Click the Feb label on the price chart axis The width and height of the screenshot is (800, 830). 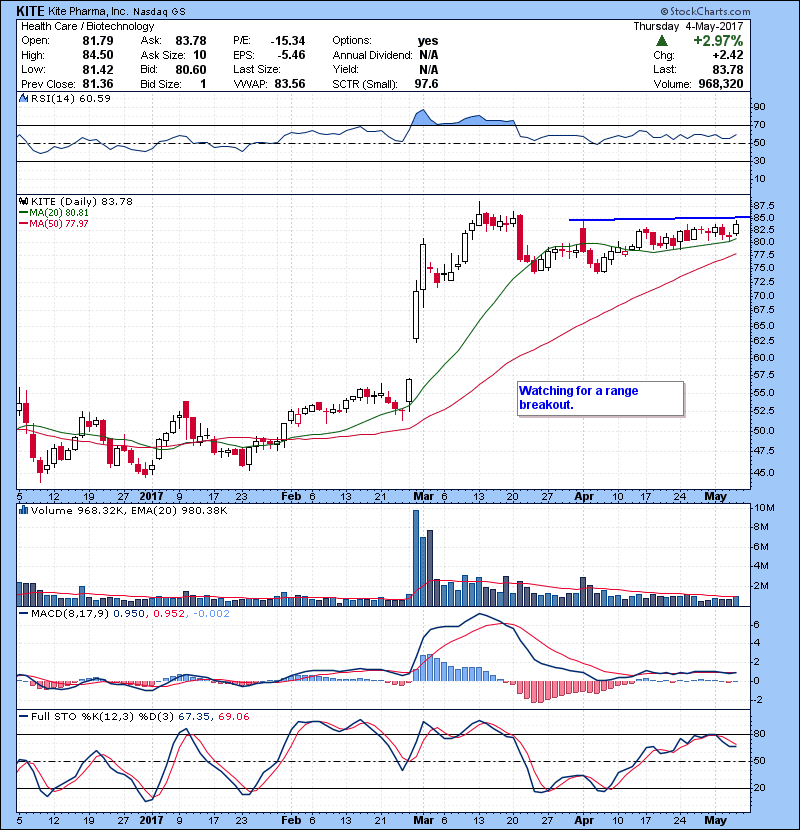[291, 497]
